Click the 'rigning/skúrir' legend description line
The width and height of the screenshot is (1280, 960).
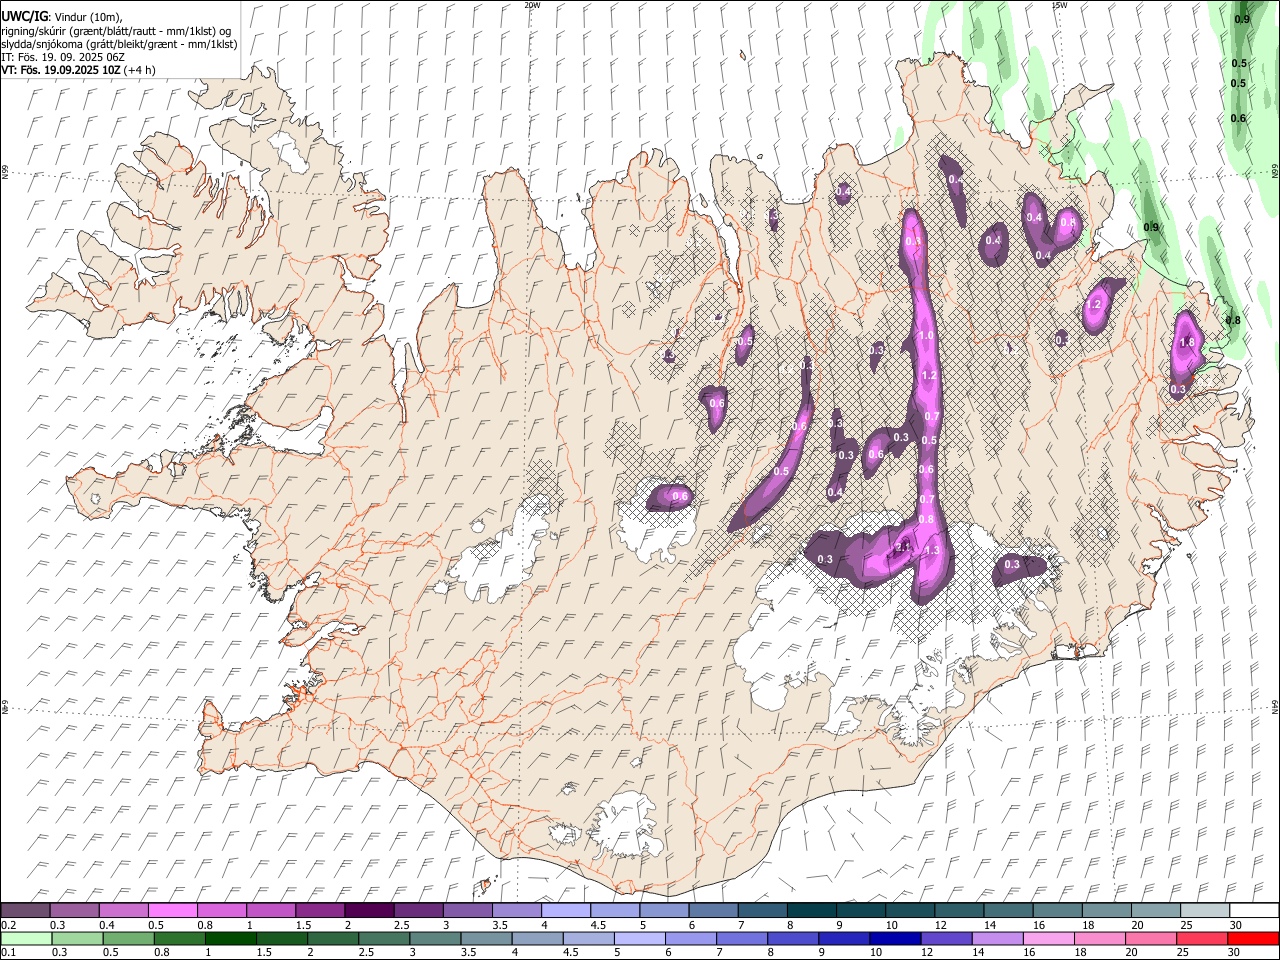[x=116, y=31]
